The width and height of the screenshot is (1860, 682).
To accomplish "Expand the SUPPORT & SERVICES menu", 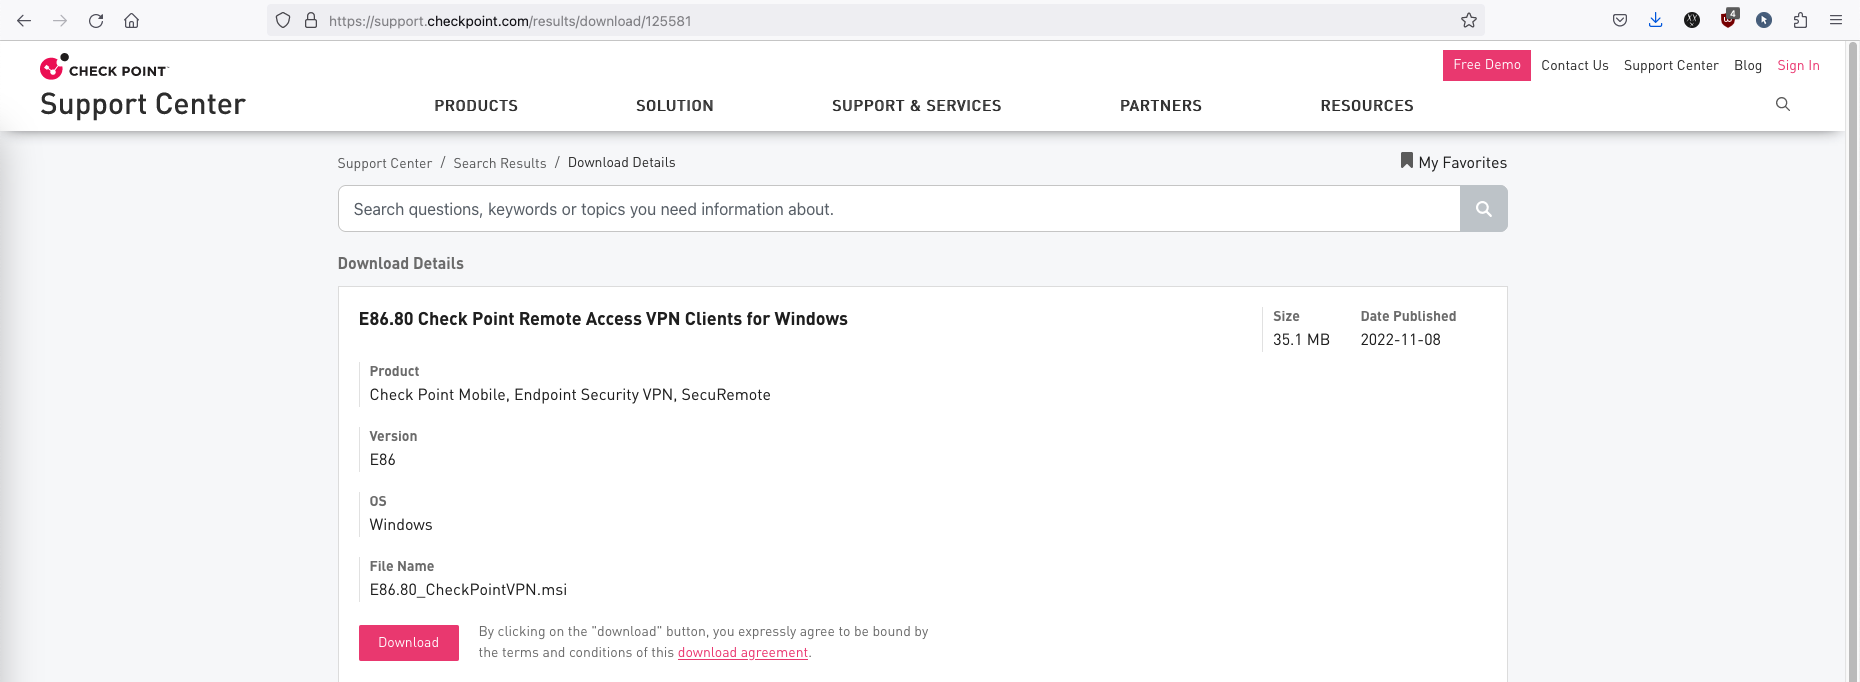I will tap(916, 106).
